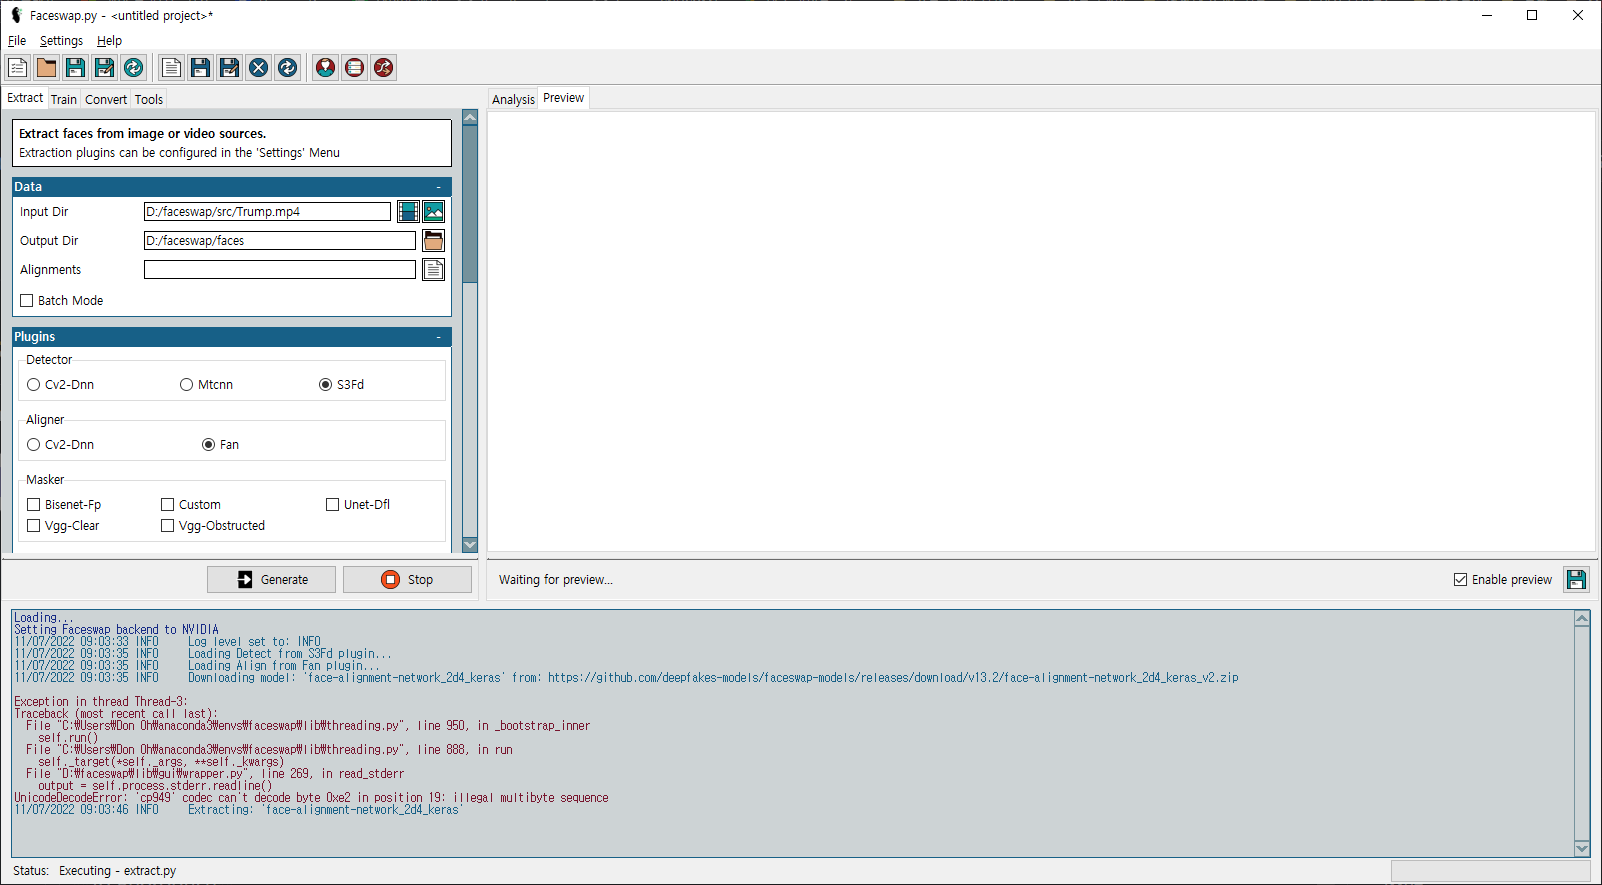This screenshot has height=885, width=1602.
Task: Open the File menu
Action: coord(17,41)
